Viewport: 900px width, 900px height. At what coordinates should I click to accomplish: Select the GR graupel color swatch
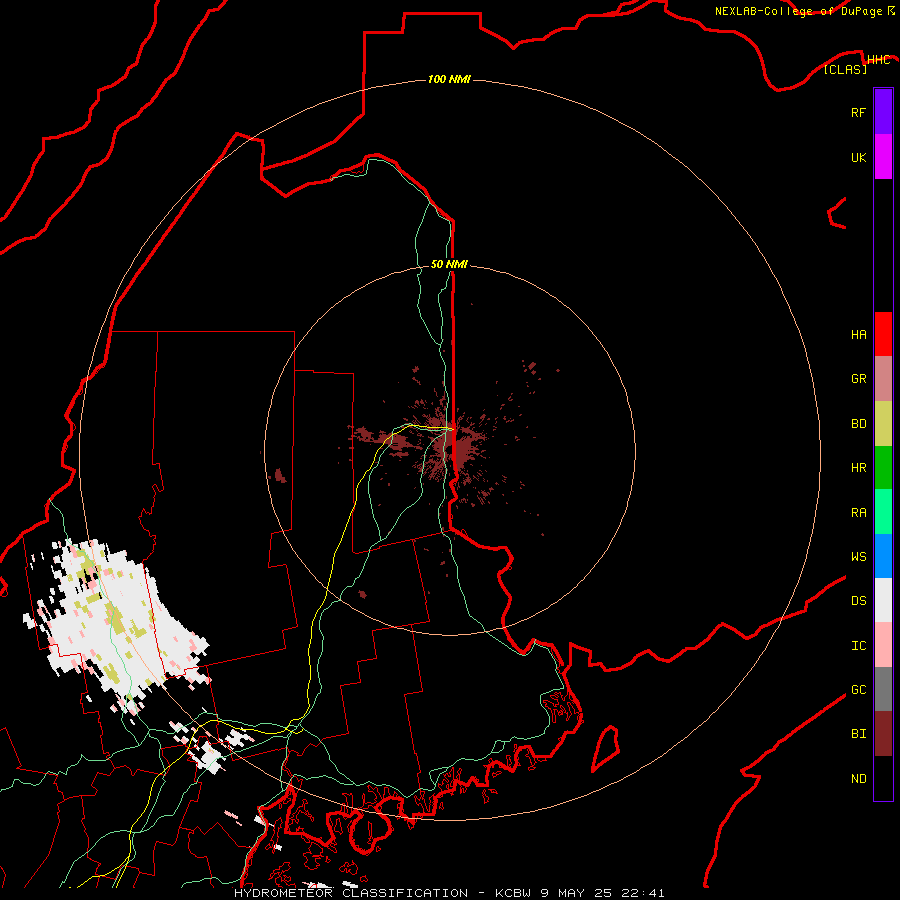point(883,379)
